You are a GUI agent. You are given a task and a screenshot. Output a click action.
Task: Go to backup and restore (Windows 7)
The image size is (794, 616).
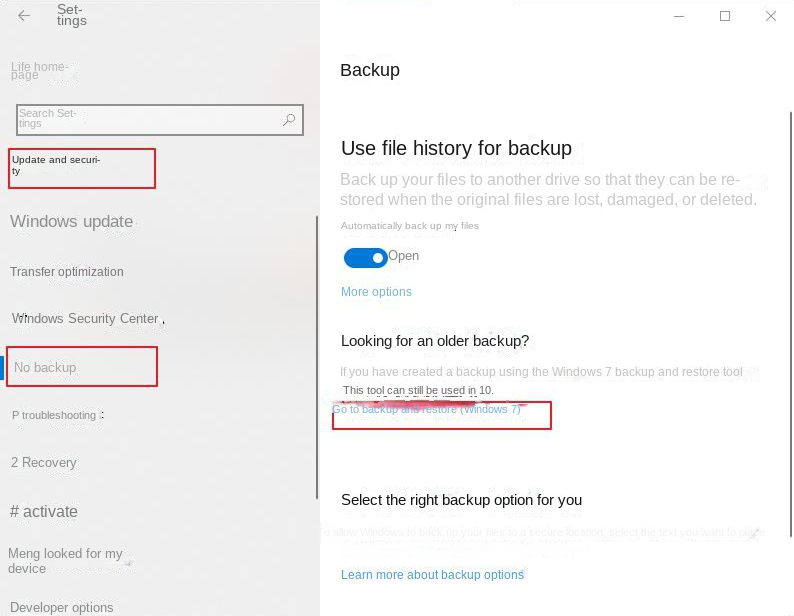pyautogui.click(x=427, y=409)
